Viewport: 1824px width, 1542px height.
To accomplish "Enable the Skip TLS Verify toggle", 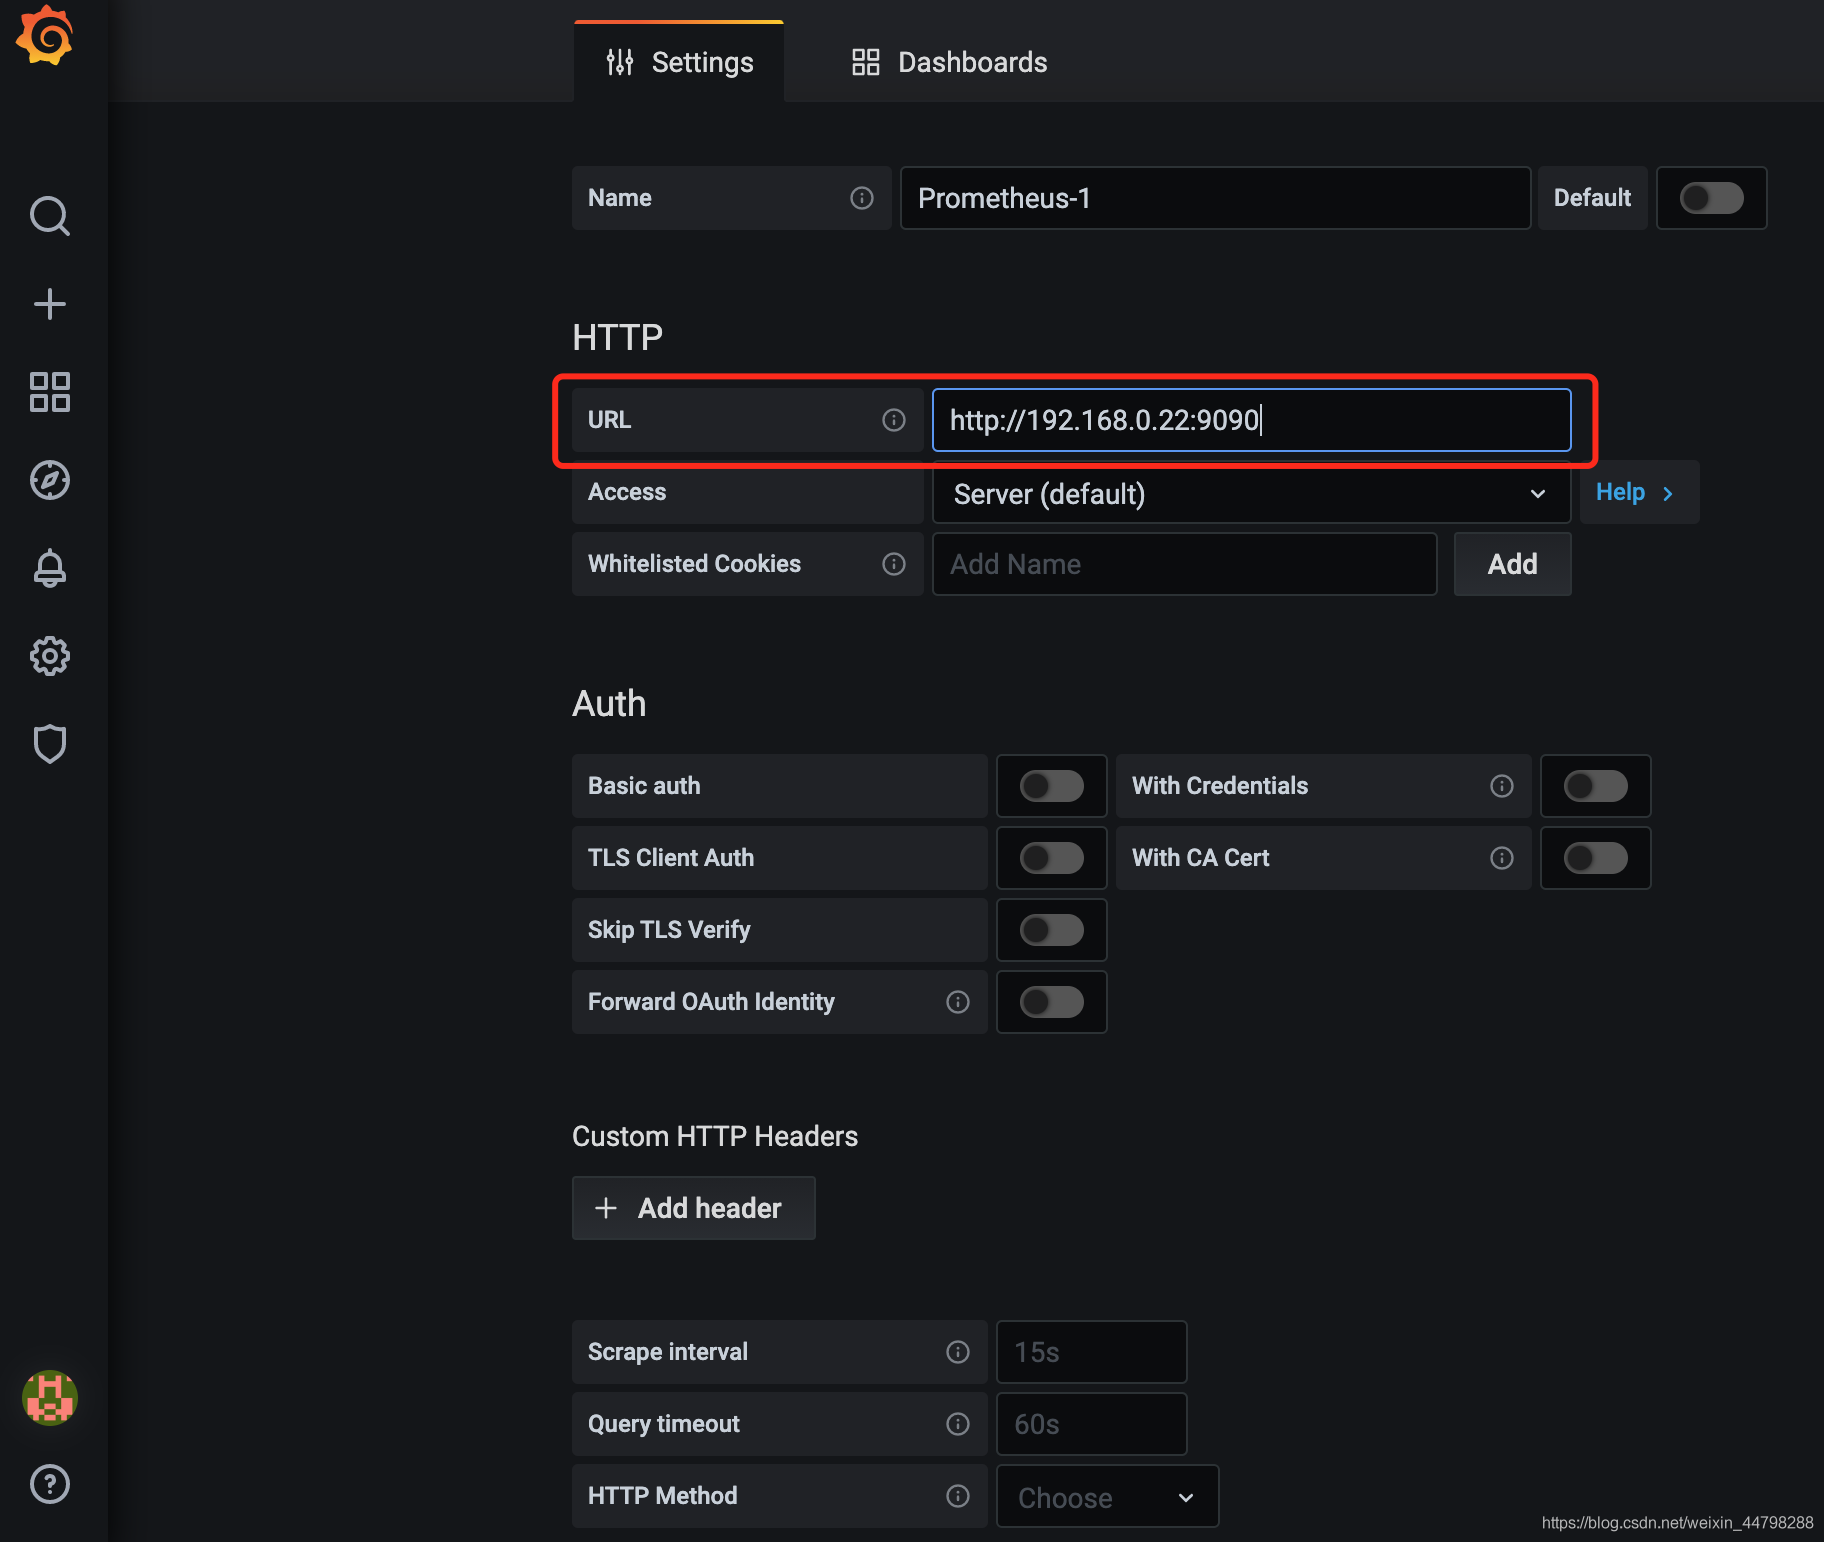I will pos(1051,930).
